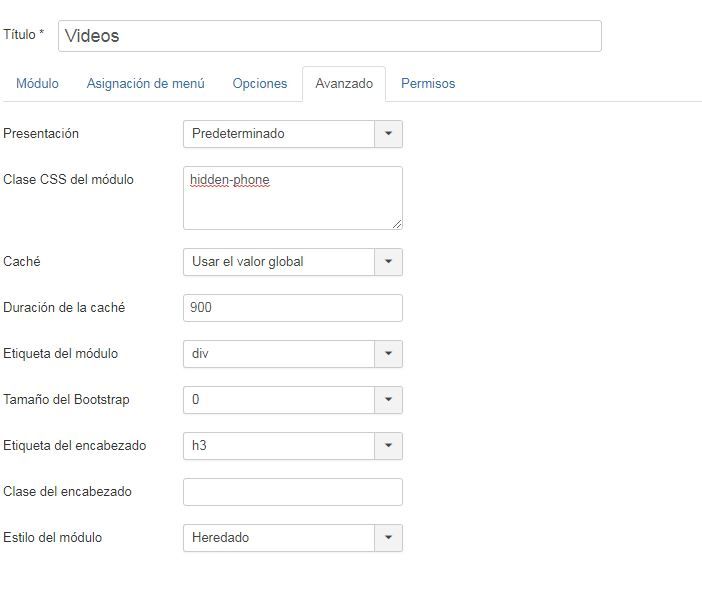Click the Etiqueta del encabezado label
The image size is (702, 592).
coord(74,446)
